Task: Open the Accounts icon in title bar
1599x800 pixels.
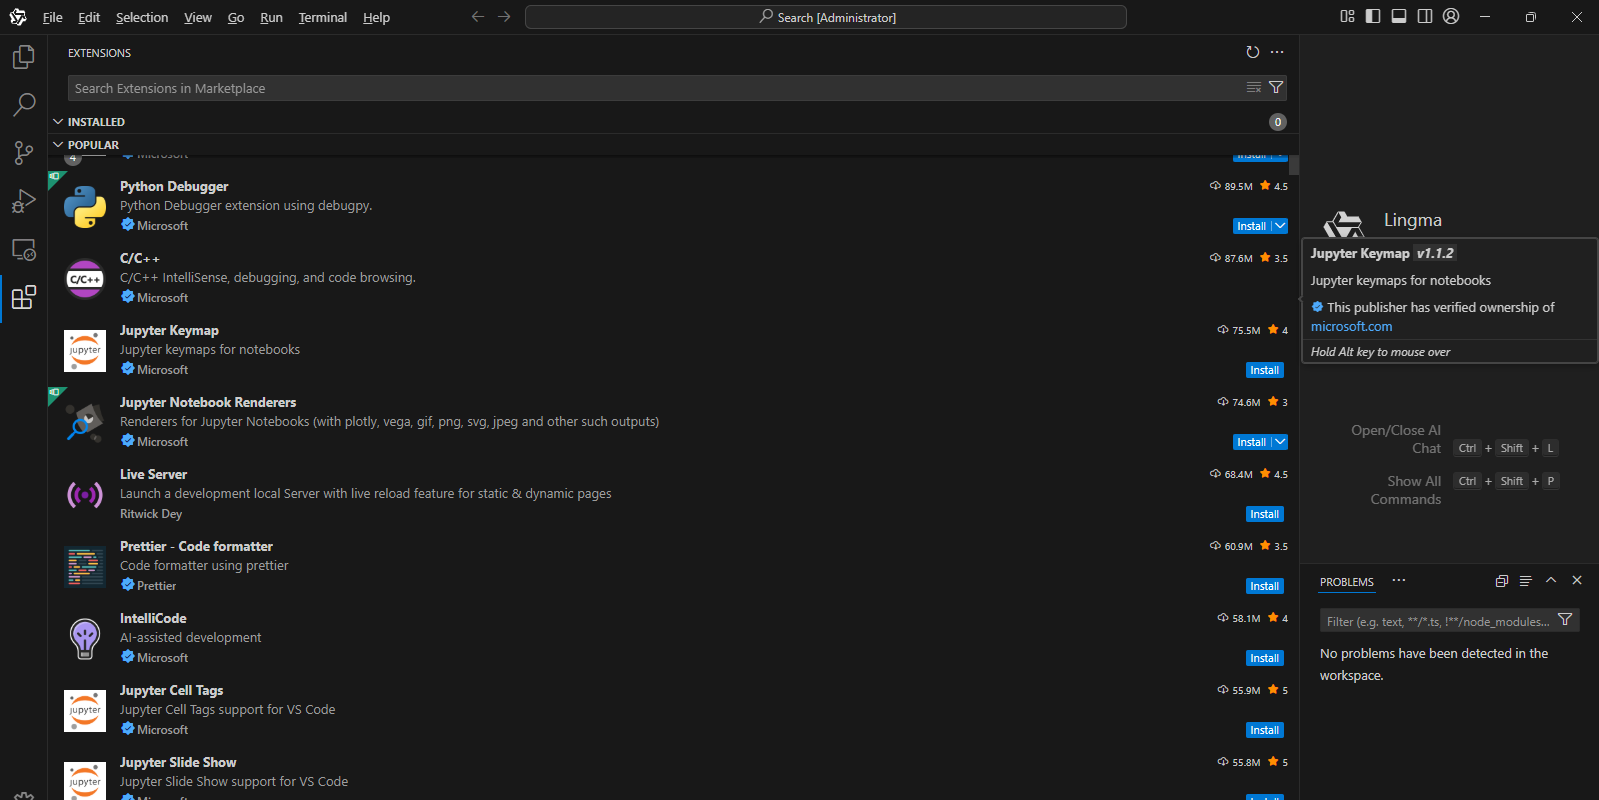Action: coord(1451,16)
